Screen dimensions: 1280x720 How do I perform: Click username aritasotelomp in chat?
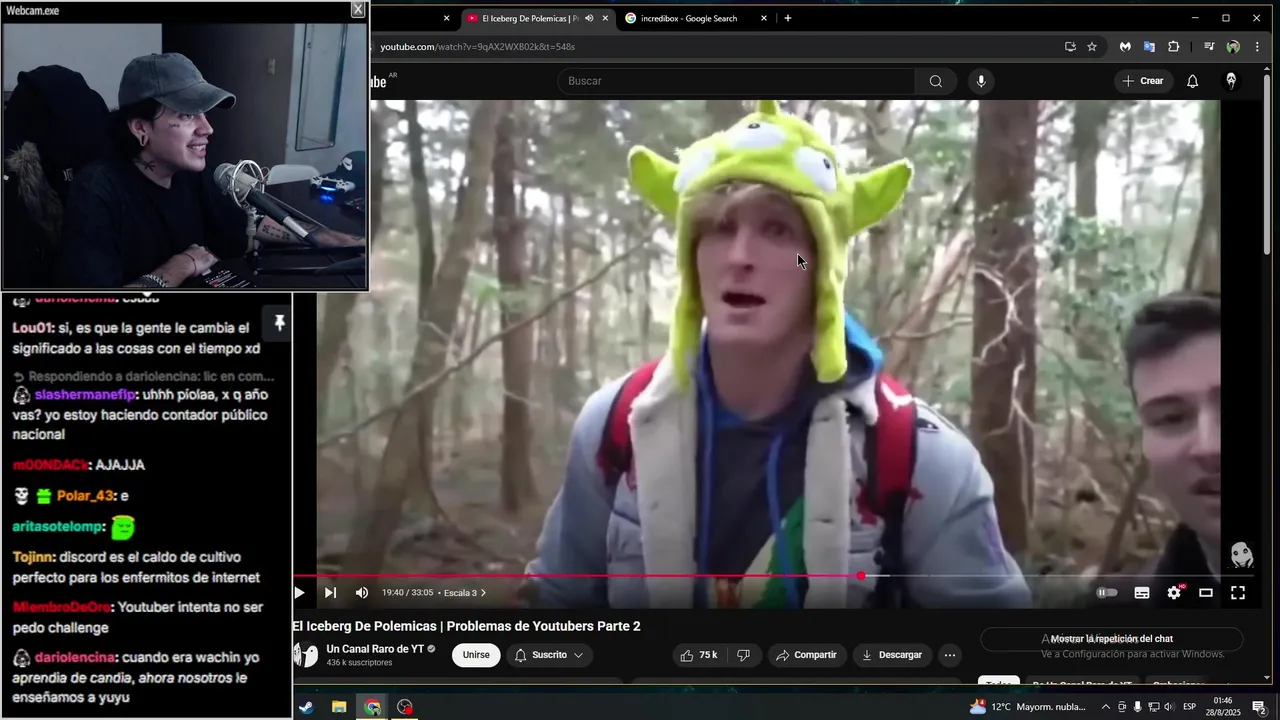click(x=56, y=527)
